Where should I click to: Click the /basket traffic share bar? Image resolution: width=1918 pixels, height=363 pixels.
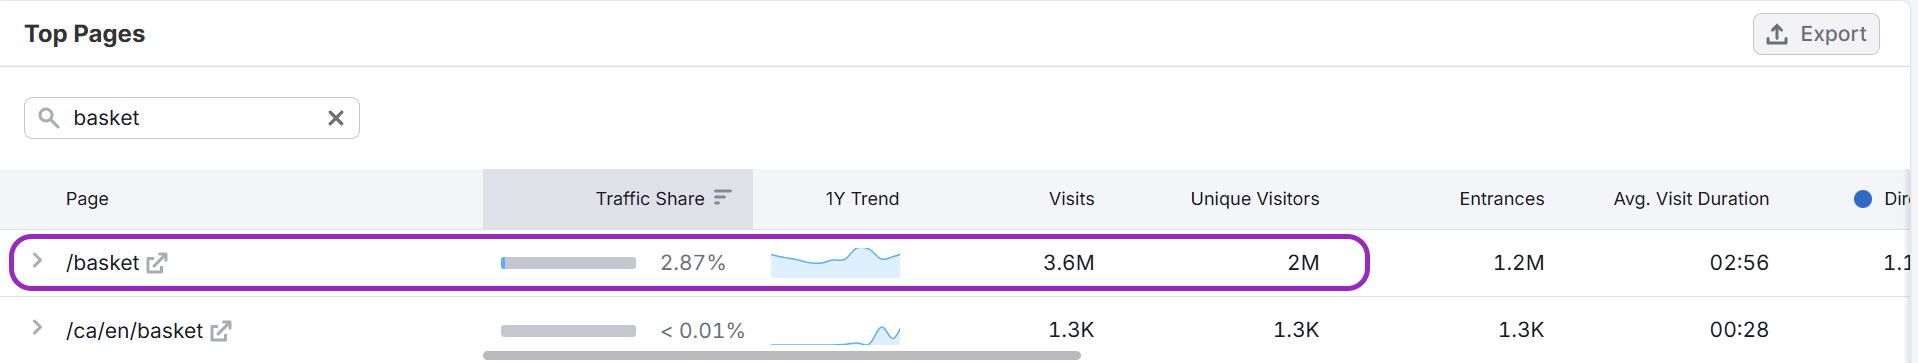[568, 263]
